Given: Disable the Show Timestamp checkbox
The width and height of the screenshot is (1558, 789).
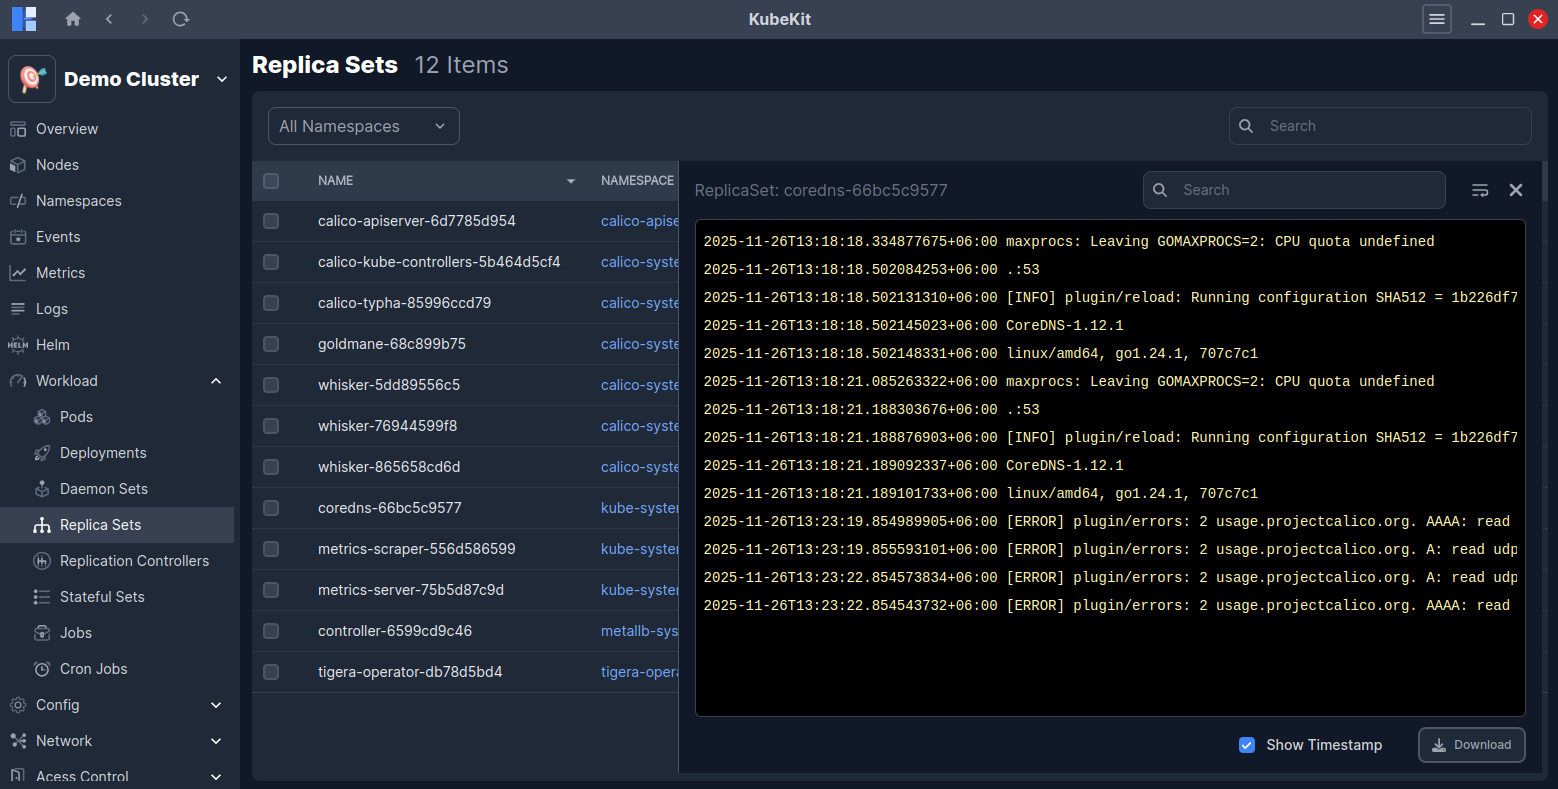Looking at the screenshot, I should point(1247,744).
